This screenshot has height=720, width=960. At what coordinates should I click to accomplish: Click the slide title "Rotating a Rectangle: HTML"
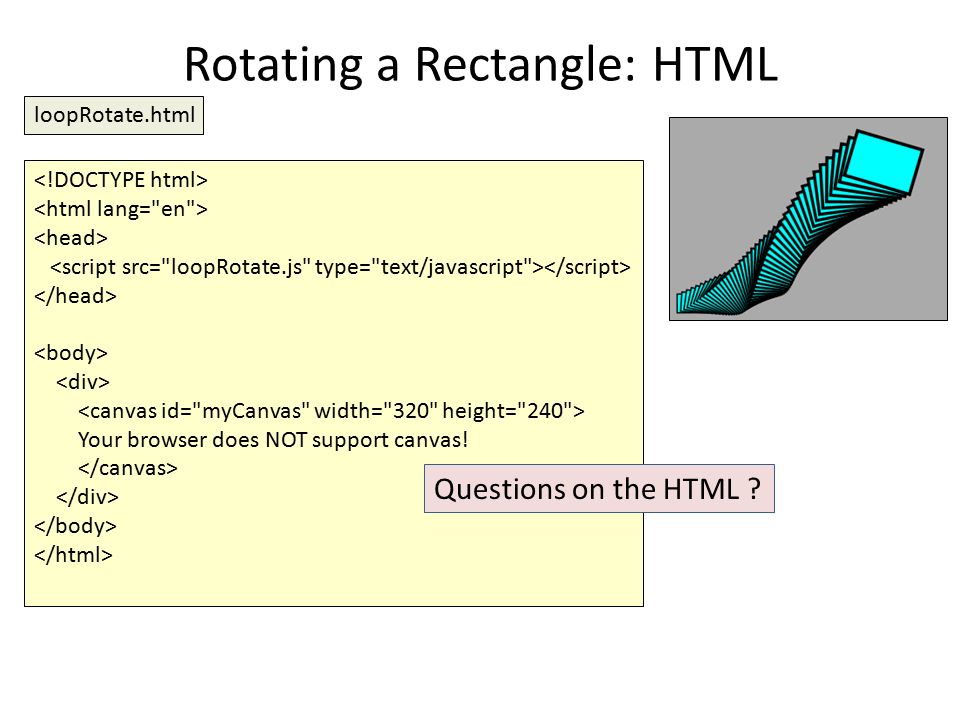click(x=481, y=64)
